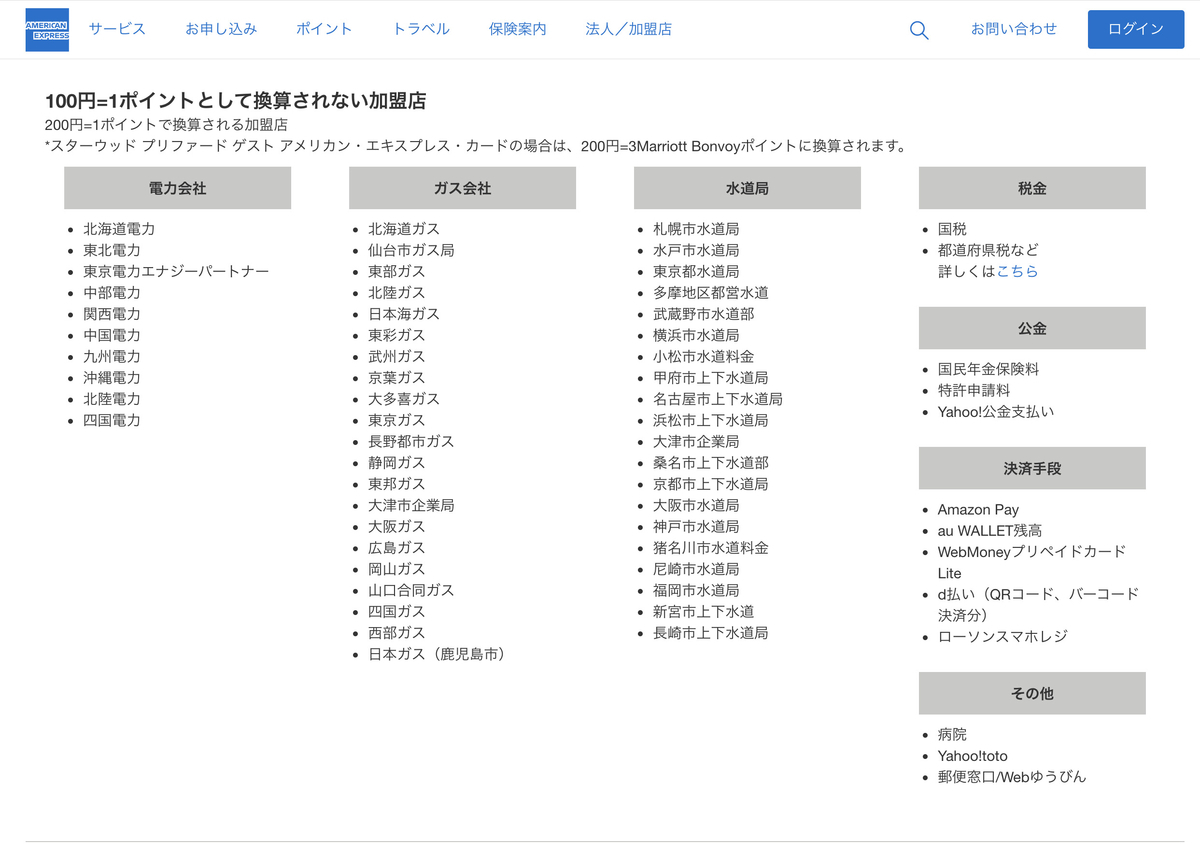Viewport: 1200px width, 844px height.
Task: Click the au WALLET残高 entry
Action: click(x=990, y=531)
